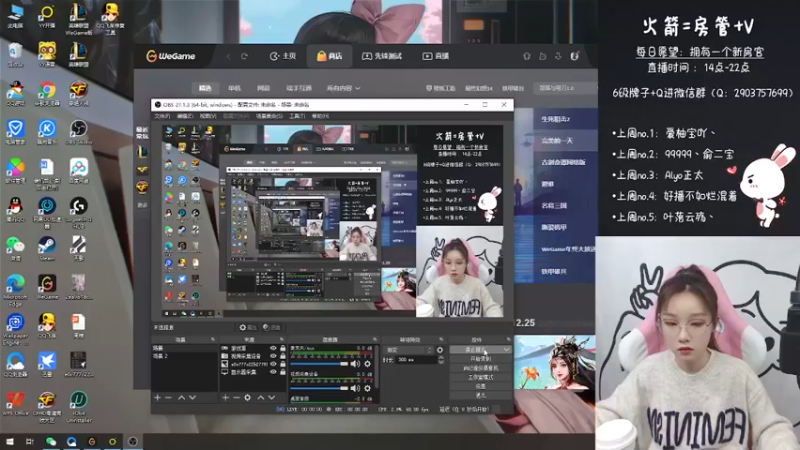Adjust the first mixer channel volume slider
The image size is (800, 450).
click(319, 364)
